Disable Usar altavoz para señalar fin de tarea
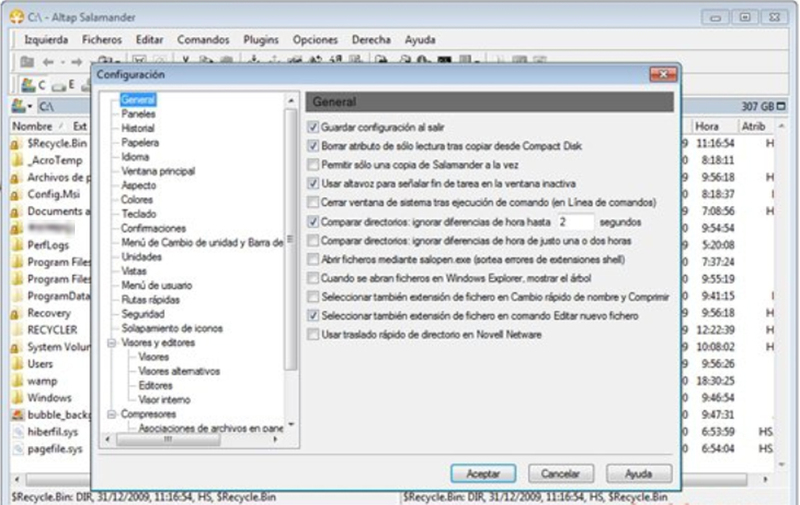Image resolution: width=800 pixels, height=505 pixels. 313,184
